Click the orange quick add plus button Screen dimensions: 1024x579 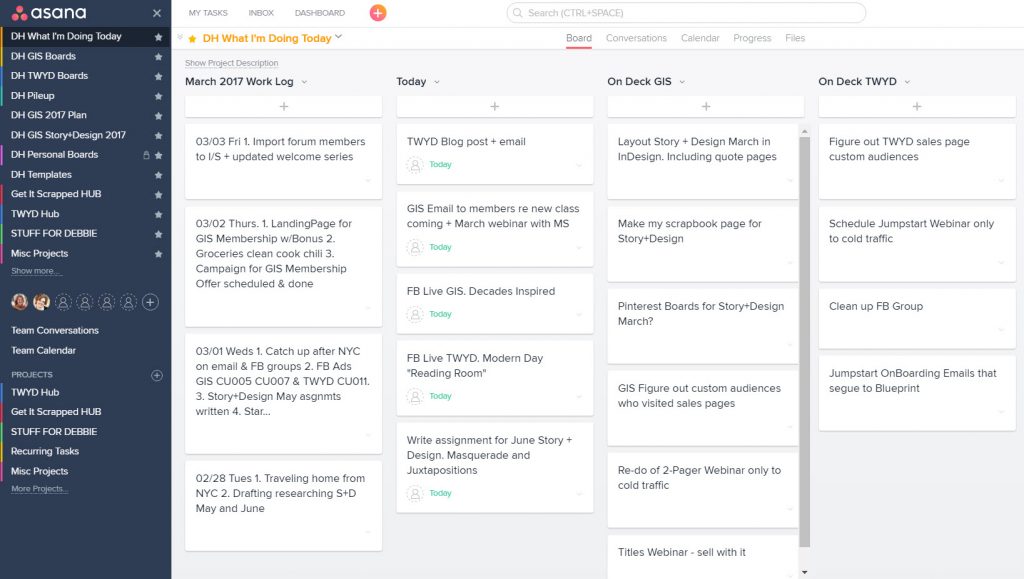[x=377, y=12]
